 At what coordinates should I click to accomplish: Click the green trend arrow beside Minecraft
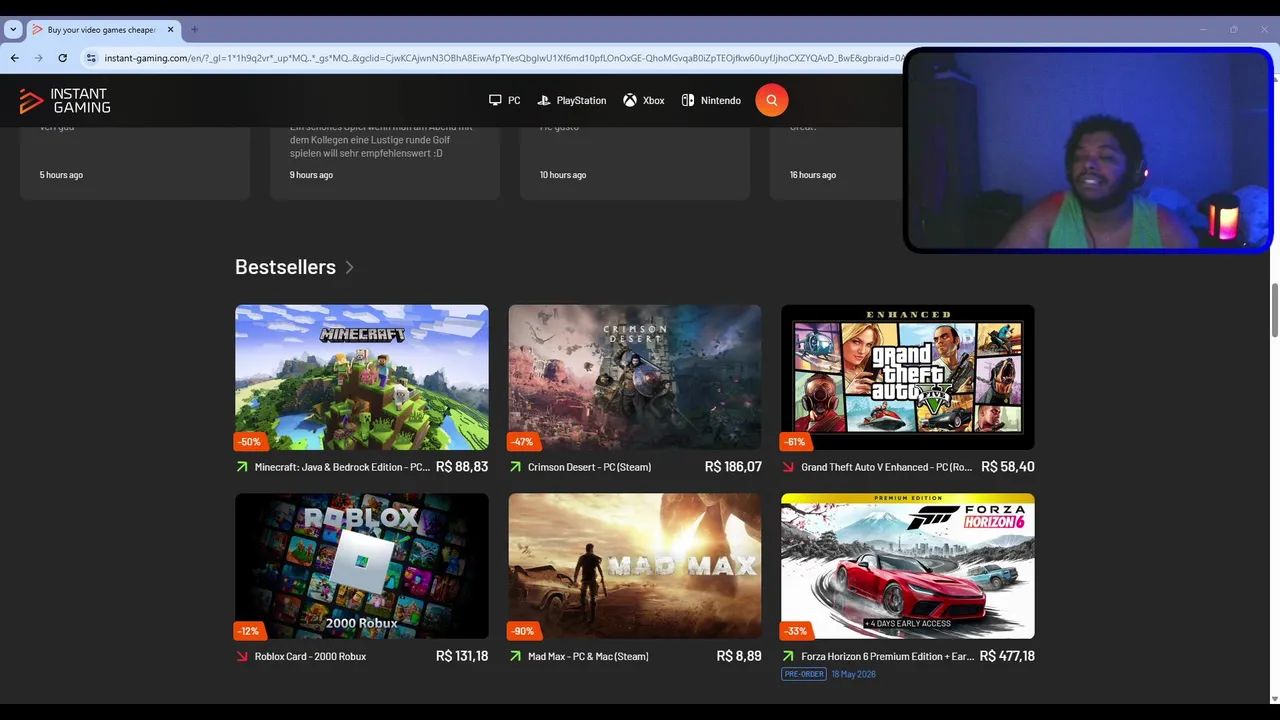(x=242, y=467)
